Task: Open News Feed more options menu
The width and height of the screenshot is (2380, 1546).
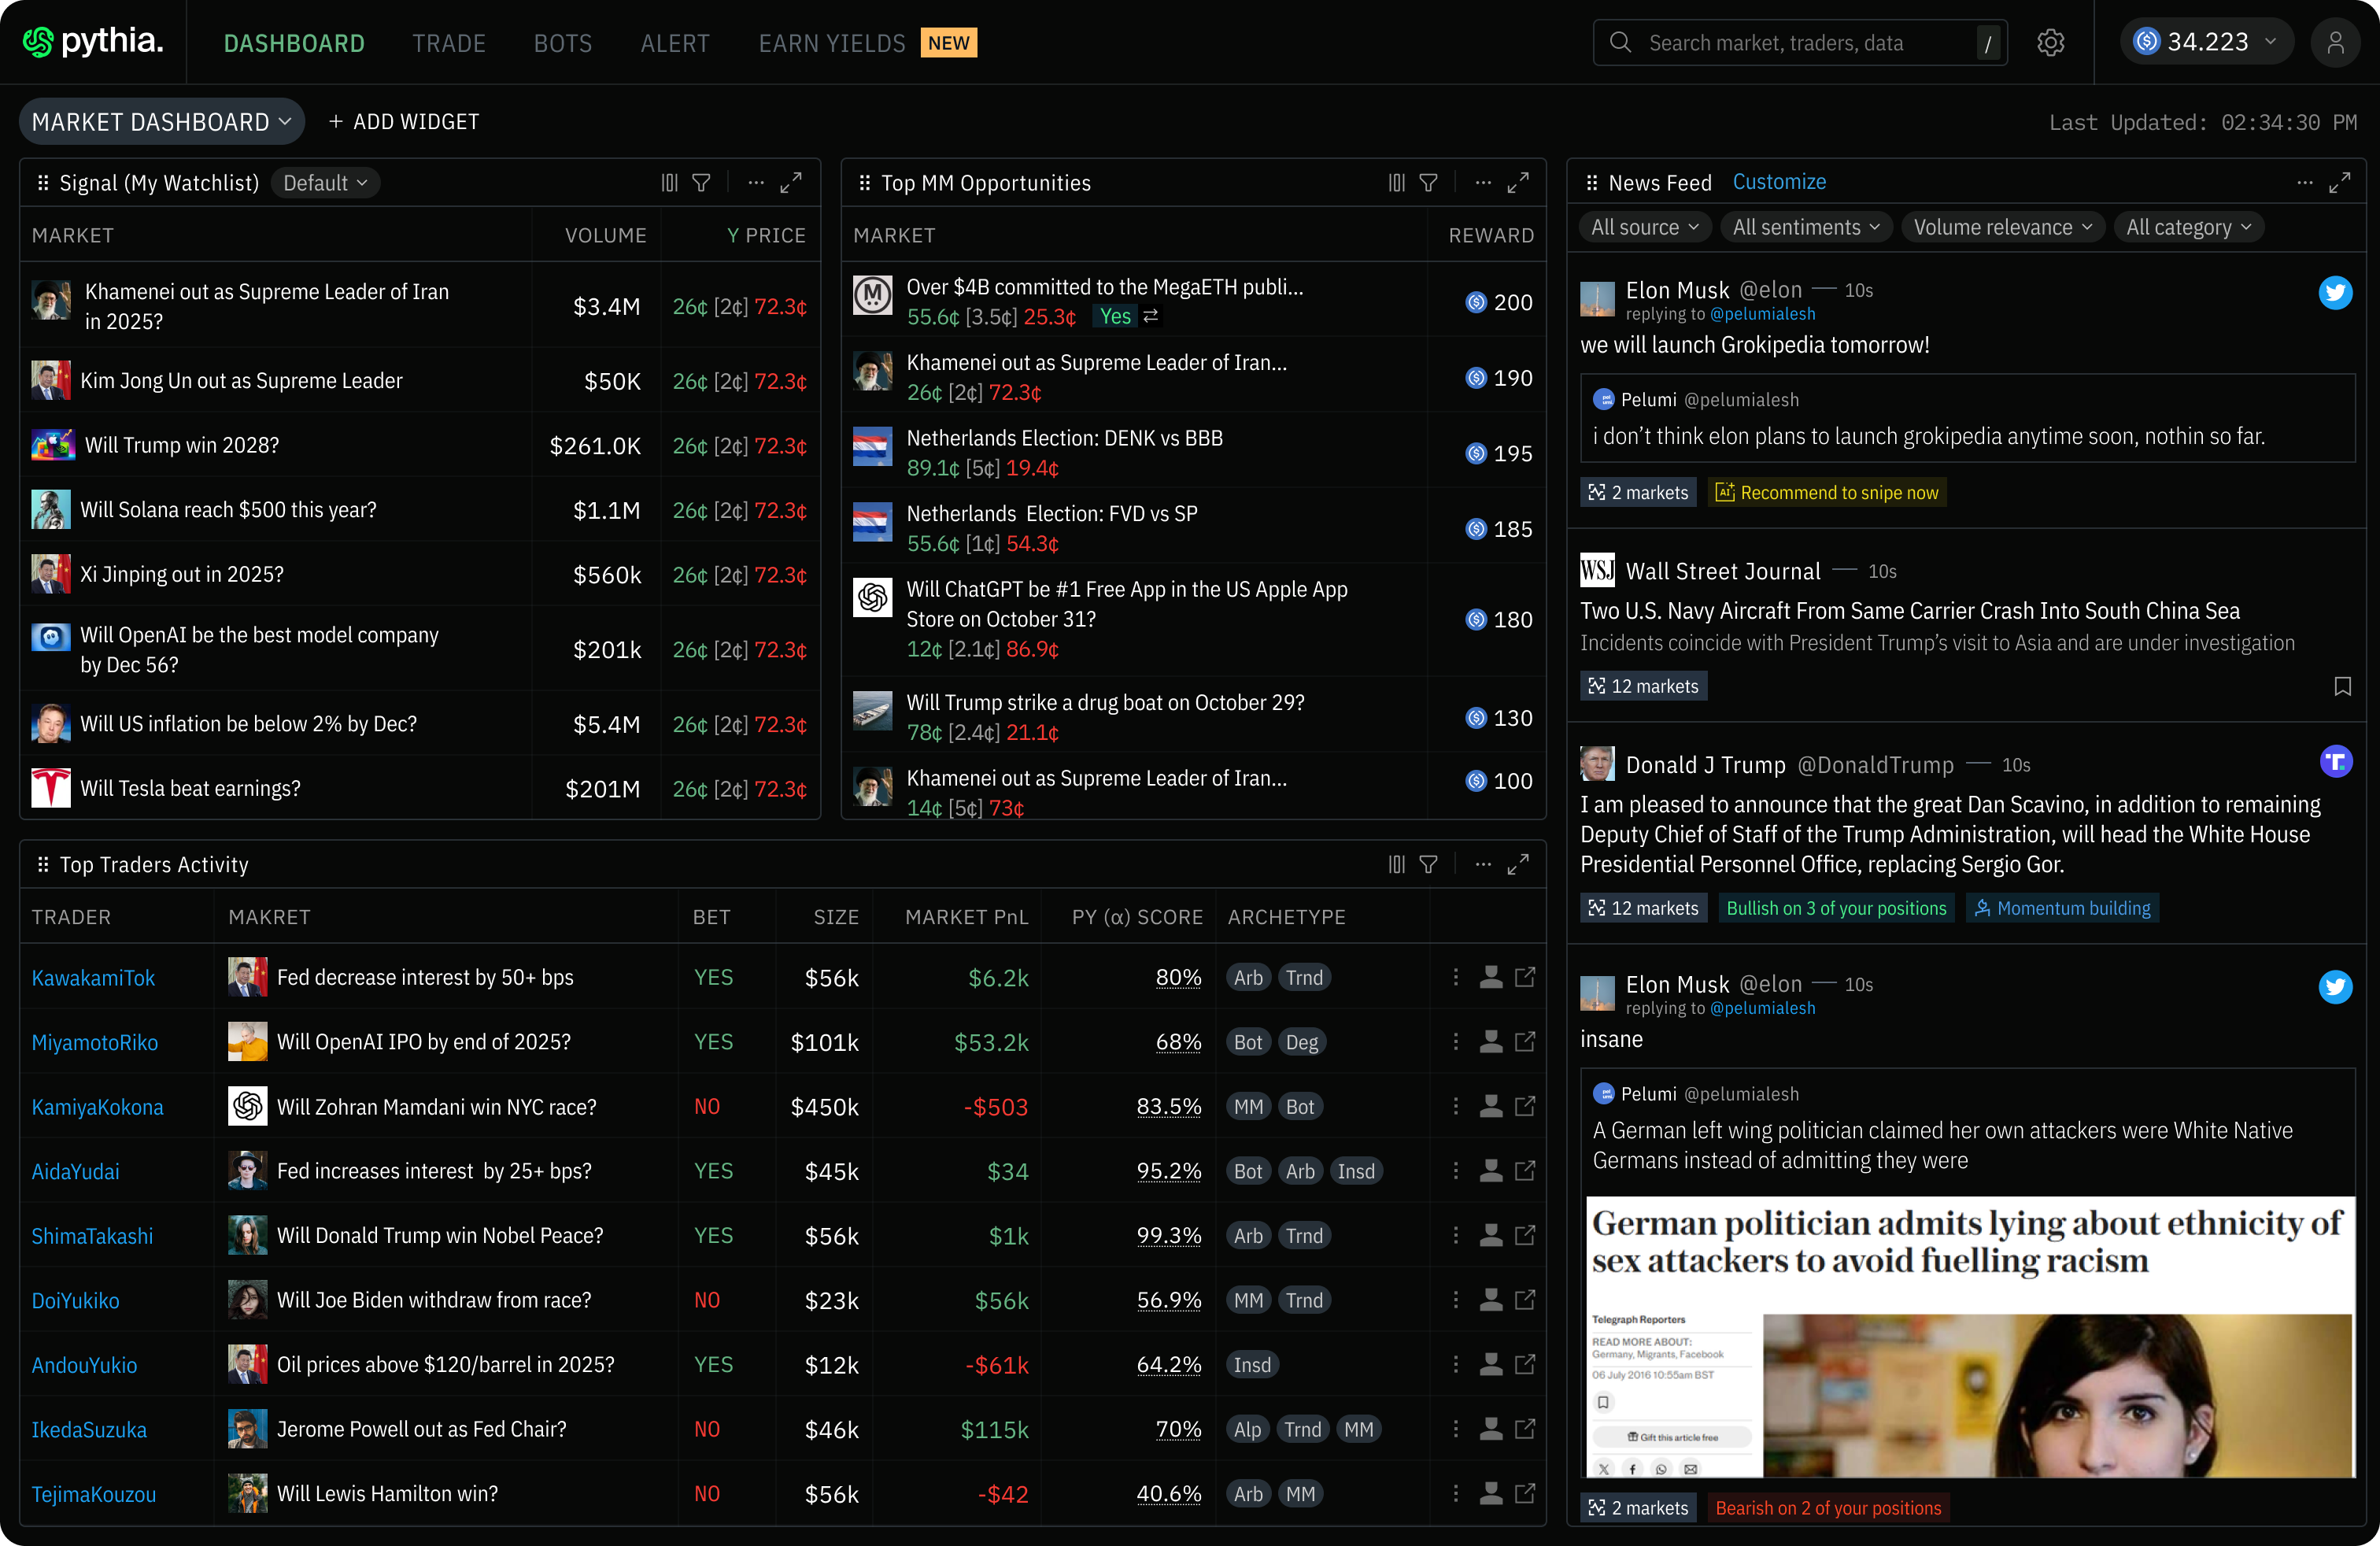Action: (x=2304, y=183)
